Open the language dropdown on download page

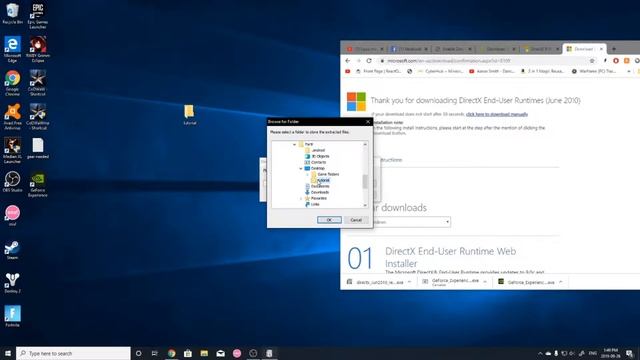tap(447, 222)
